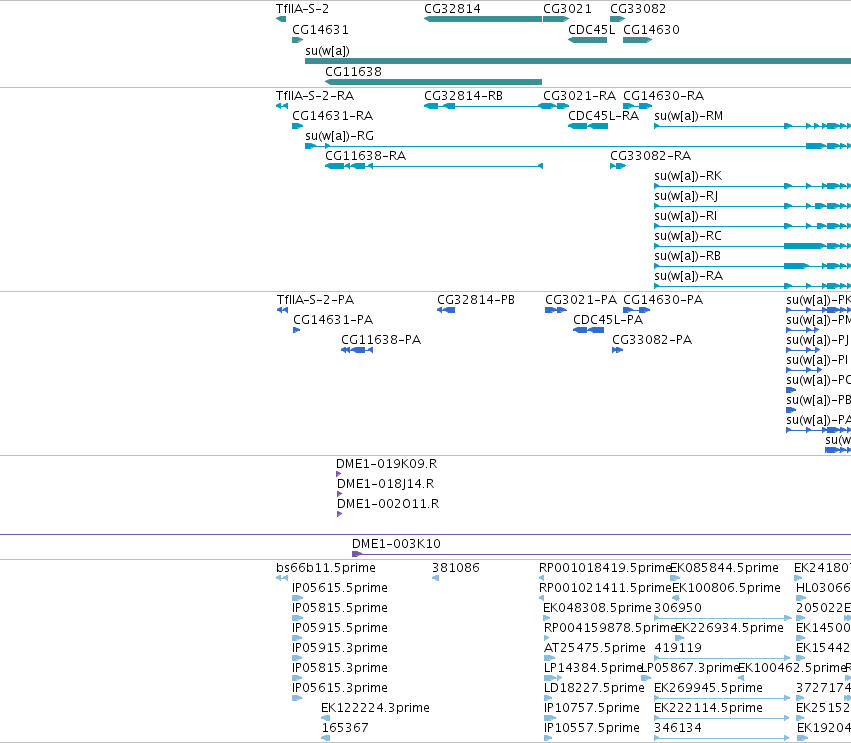This screenshot has width=851, height=743.
Task: Click the CG32814 gene arrow glyph
Action: coord(483,19)
